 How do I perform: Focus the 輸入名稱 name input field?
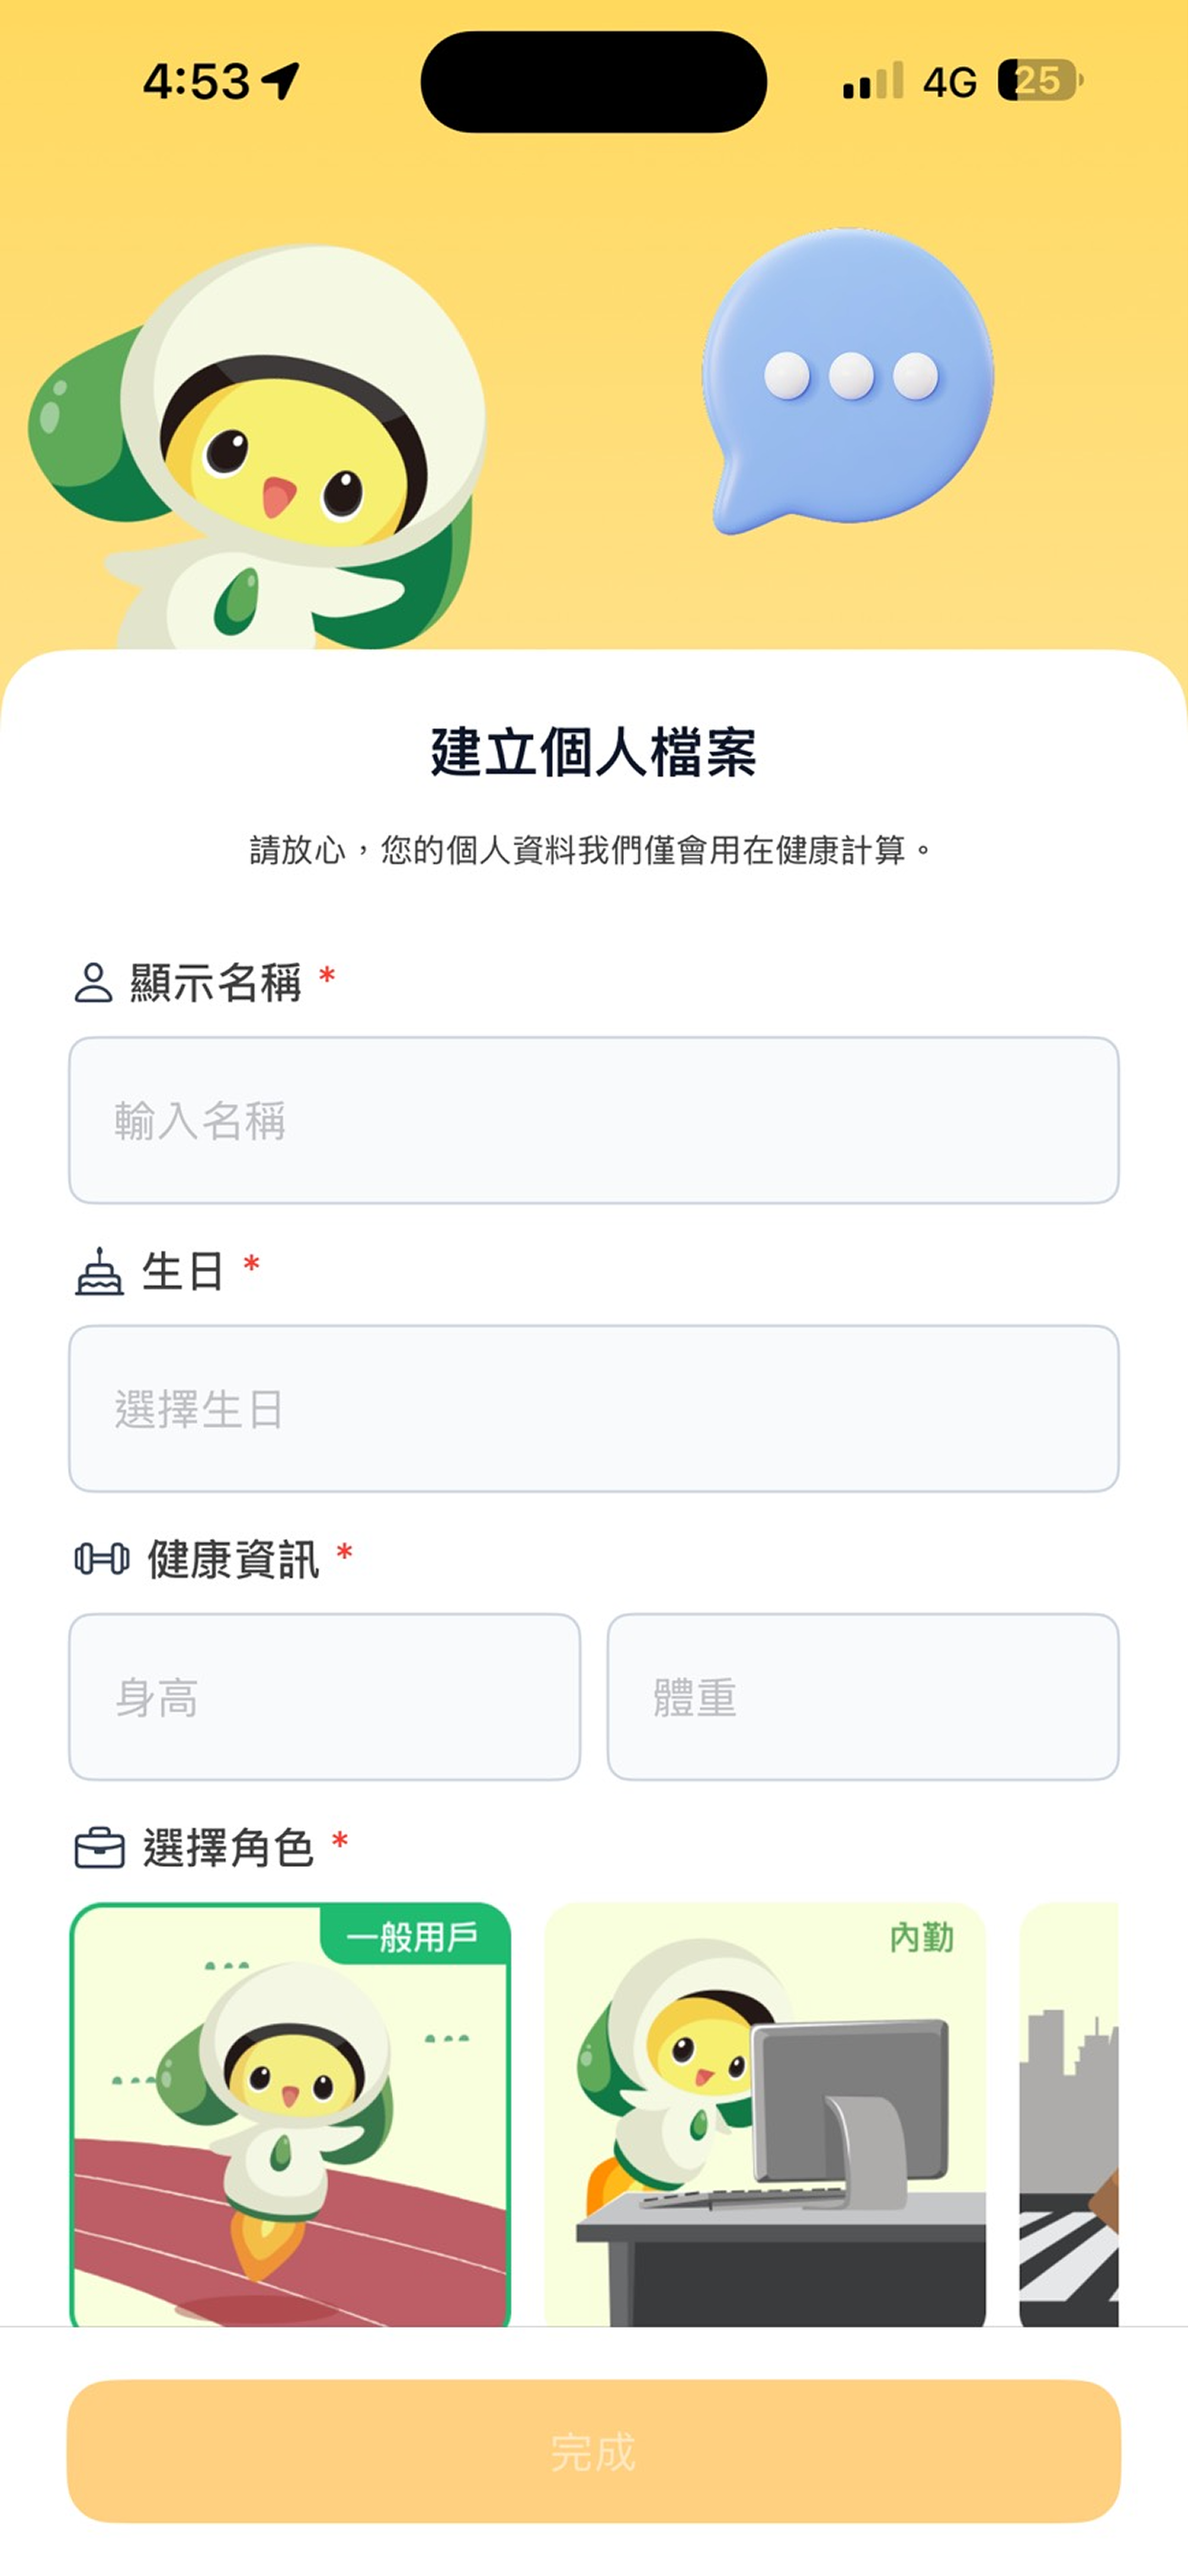click(594, 1121)
